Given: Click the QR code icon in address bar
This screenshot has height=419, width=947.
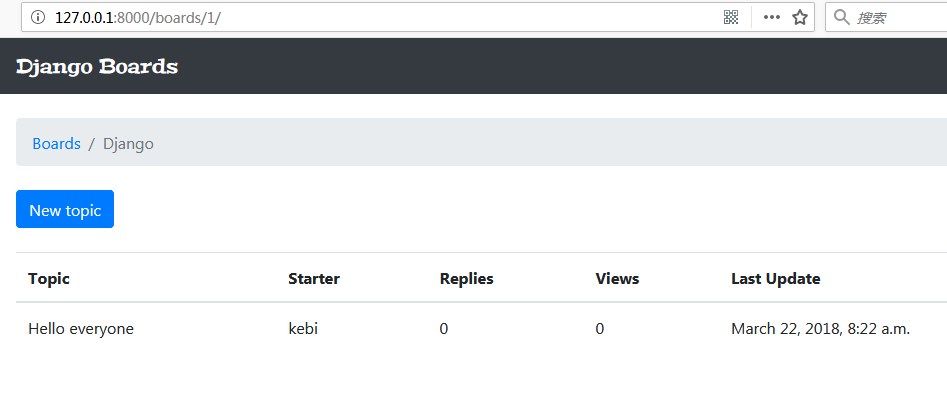Looking at the screenshot, I should (731, 18).
